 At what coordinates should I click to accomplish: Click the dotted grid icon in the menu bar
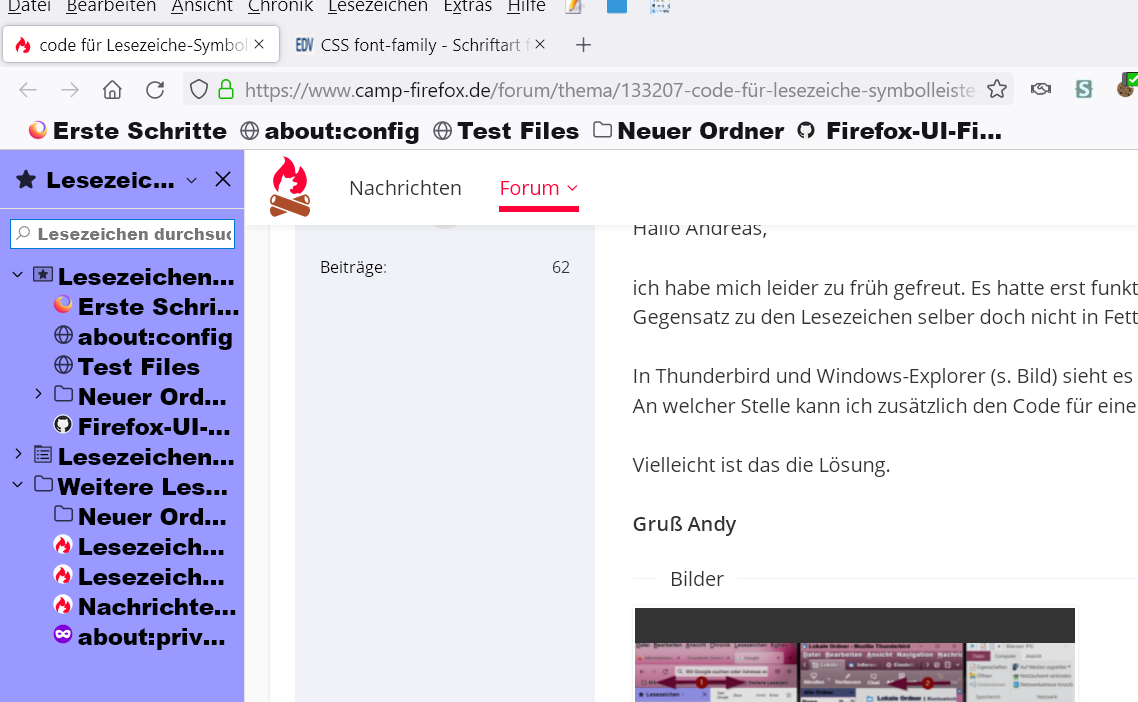pos(660,7)
